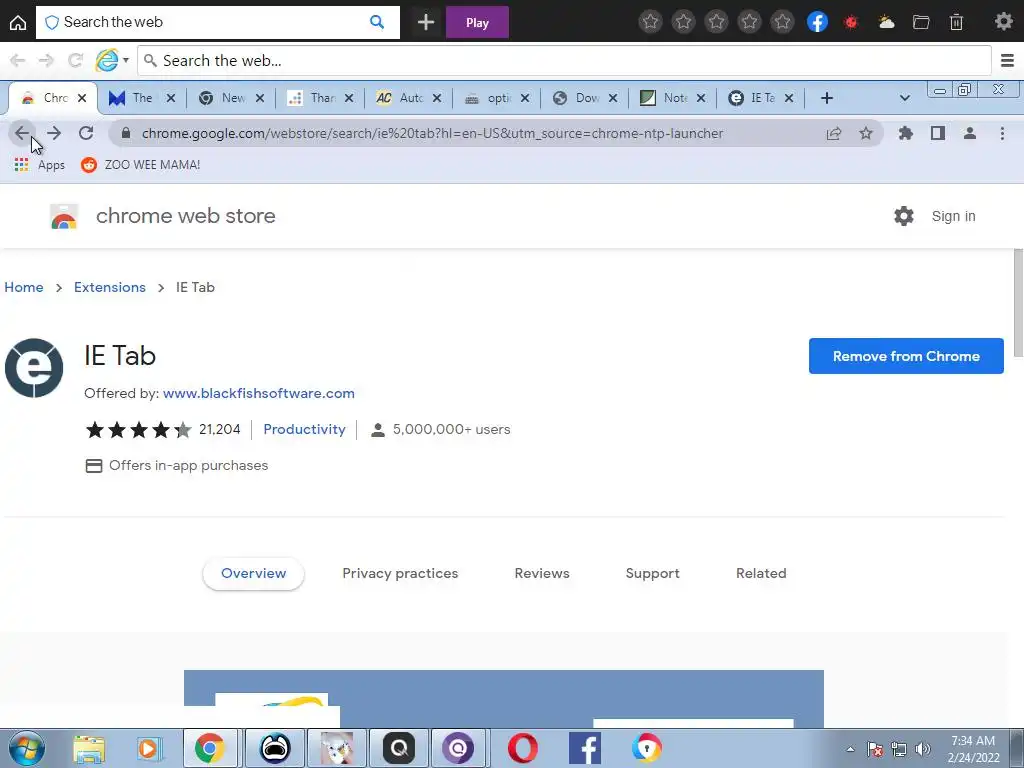Screen dimensions: 1024x768
Task: Open settings with the top-right gear
Action: (x=1004, y=22)
